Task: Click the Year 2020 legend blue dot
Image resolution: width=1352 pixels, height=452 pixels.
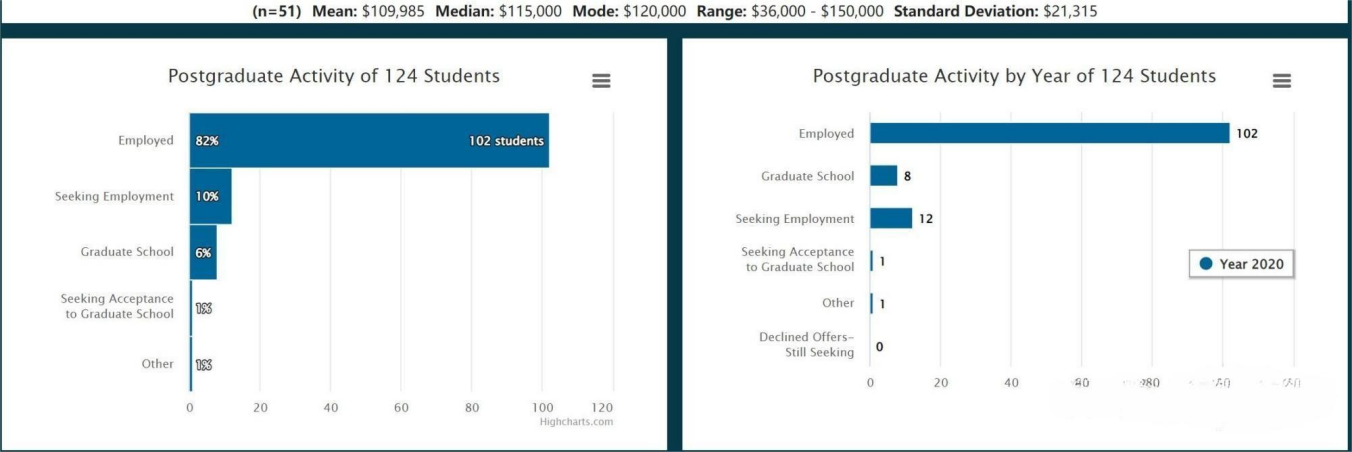Action: pos(1206,264)
